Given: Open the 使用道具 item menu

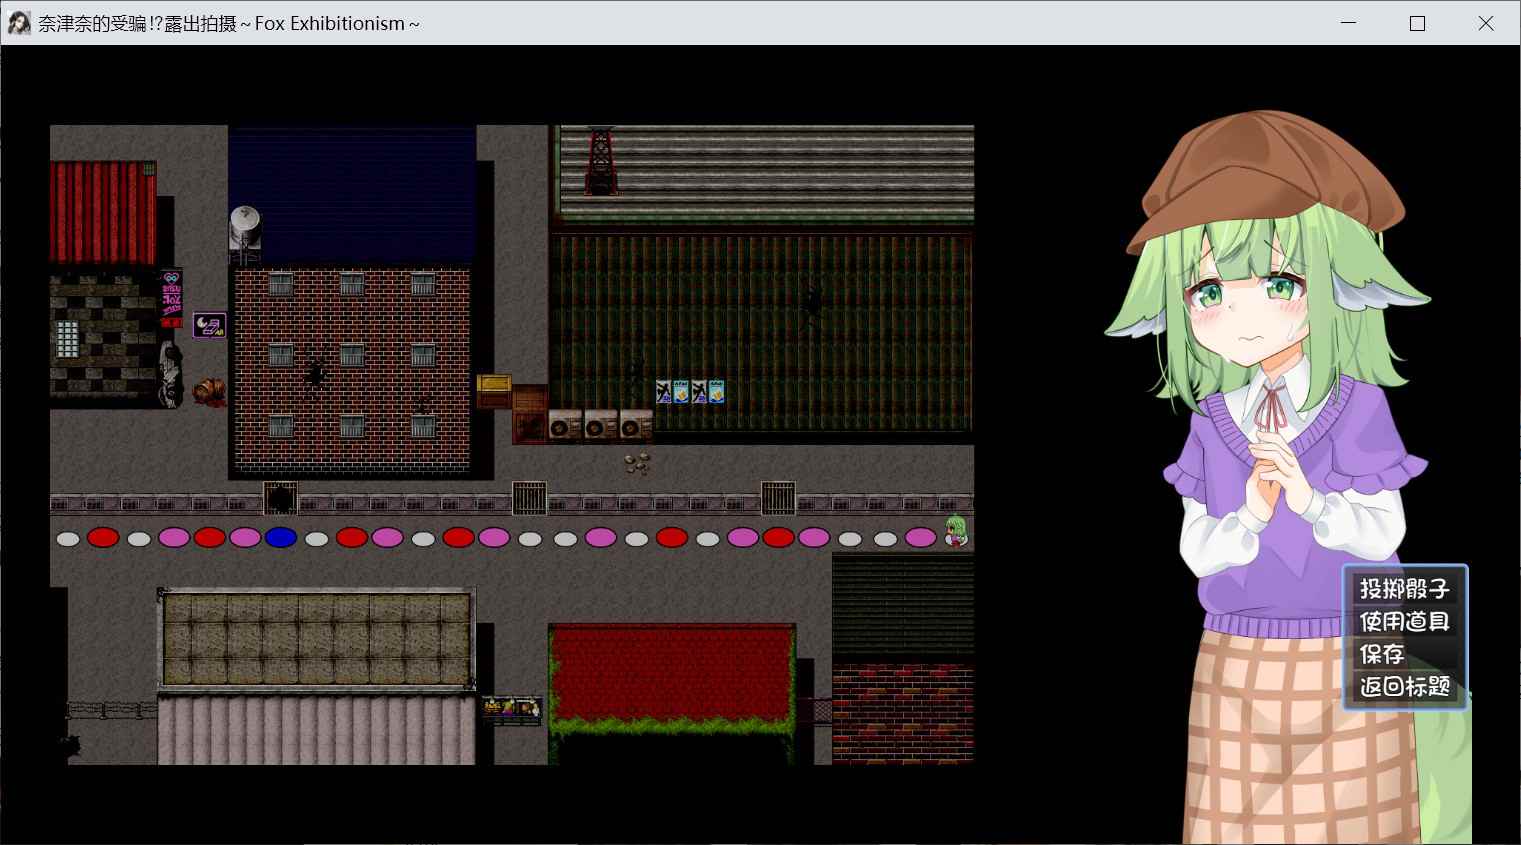Looking at the screenshot, I should point(1404,621).
